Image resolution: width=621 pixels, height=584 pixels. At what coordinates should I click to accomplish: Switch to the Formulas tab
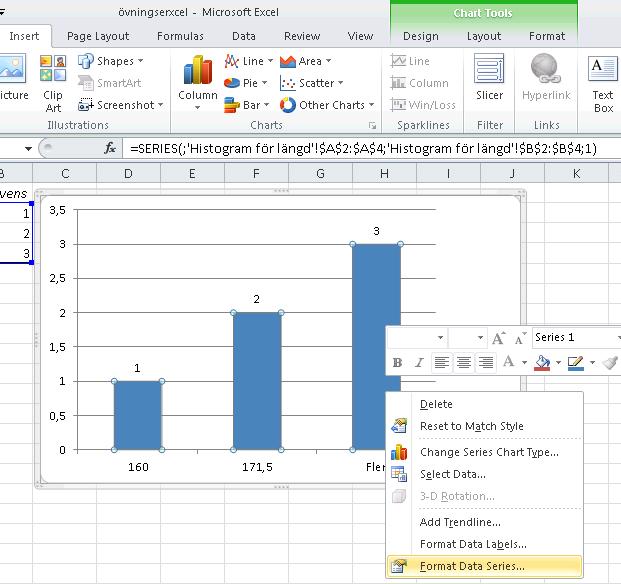point(180,36)
